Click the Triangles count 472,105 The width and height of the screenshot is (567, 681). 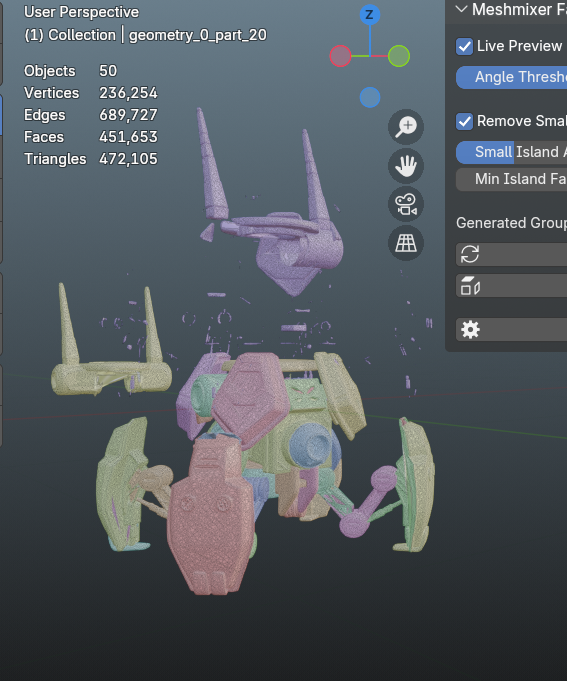(x=129, y=159)
